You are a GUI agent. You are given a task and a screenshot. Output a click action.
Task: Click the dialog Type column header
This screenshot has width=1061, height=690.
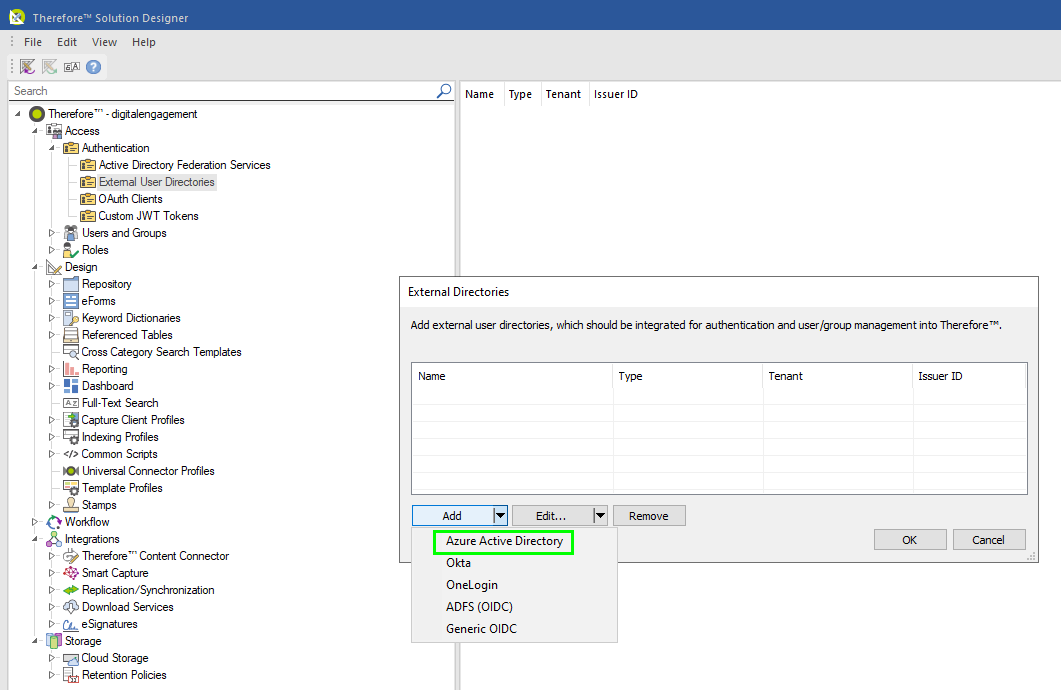click(x=687, y=376)
